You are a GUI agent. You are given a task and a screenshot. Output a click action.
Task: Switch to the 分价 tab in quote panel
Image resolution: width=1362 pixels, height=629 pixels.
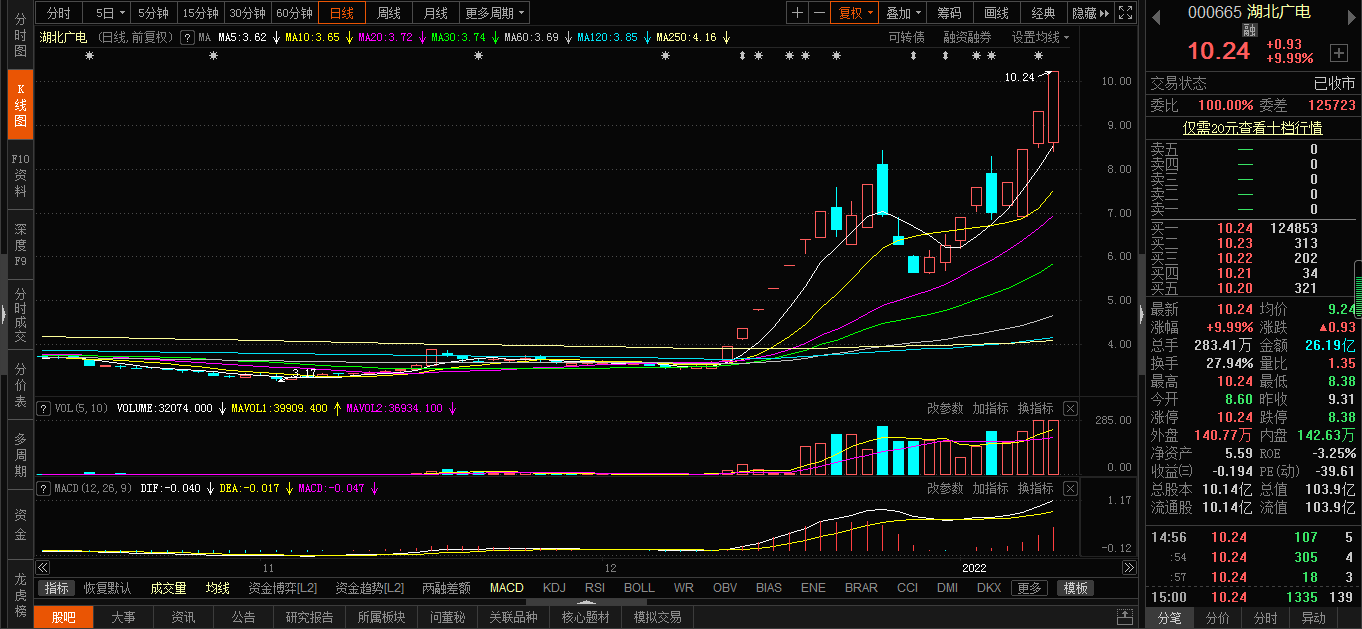point(1217,618)
